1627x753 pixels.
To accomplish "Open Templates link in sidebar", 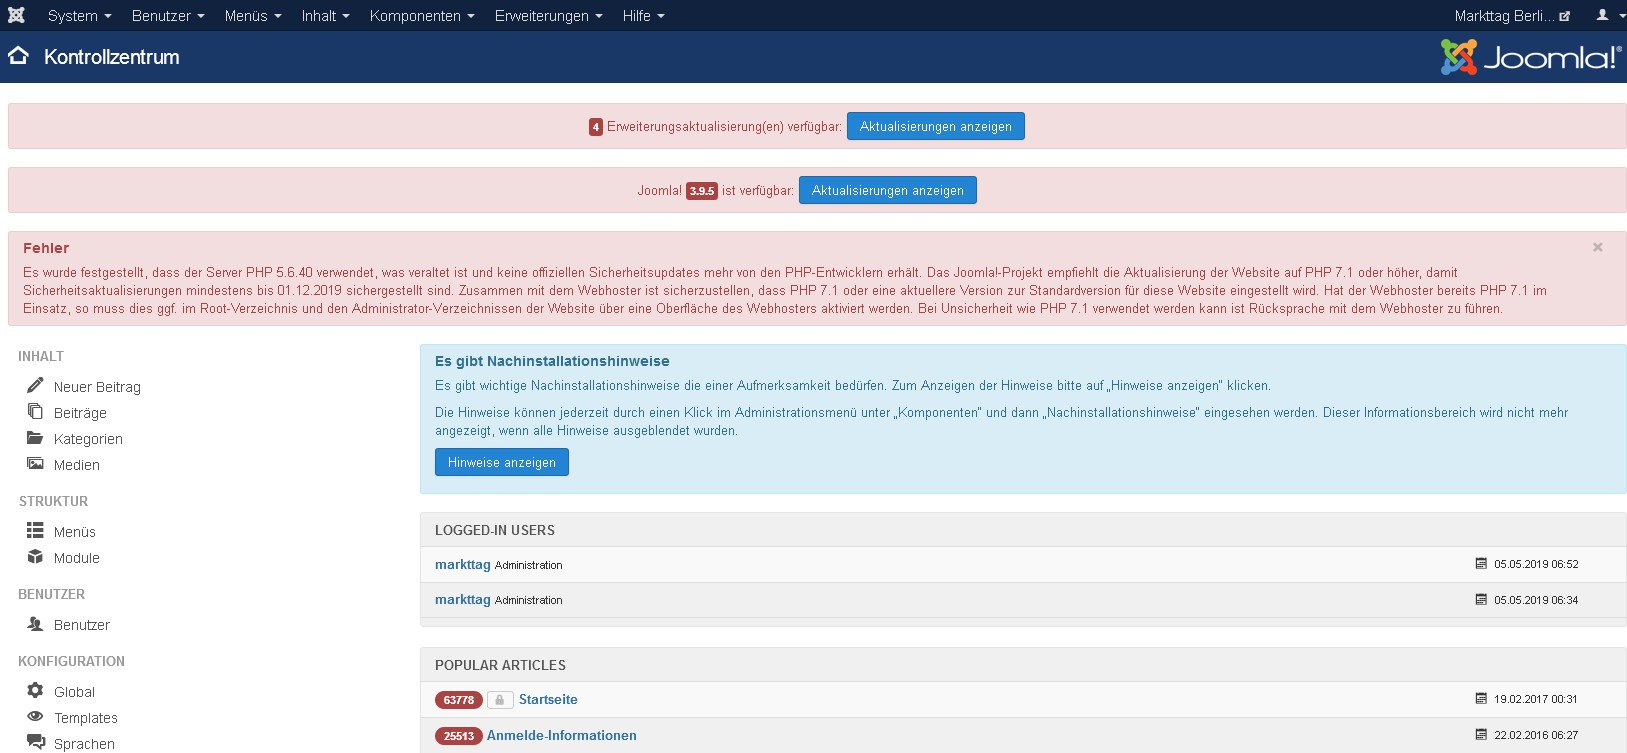I will point(86,718).
